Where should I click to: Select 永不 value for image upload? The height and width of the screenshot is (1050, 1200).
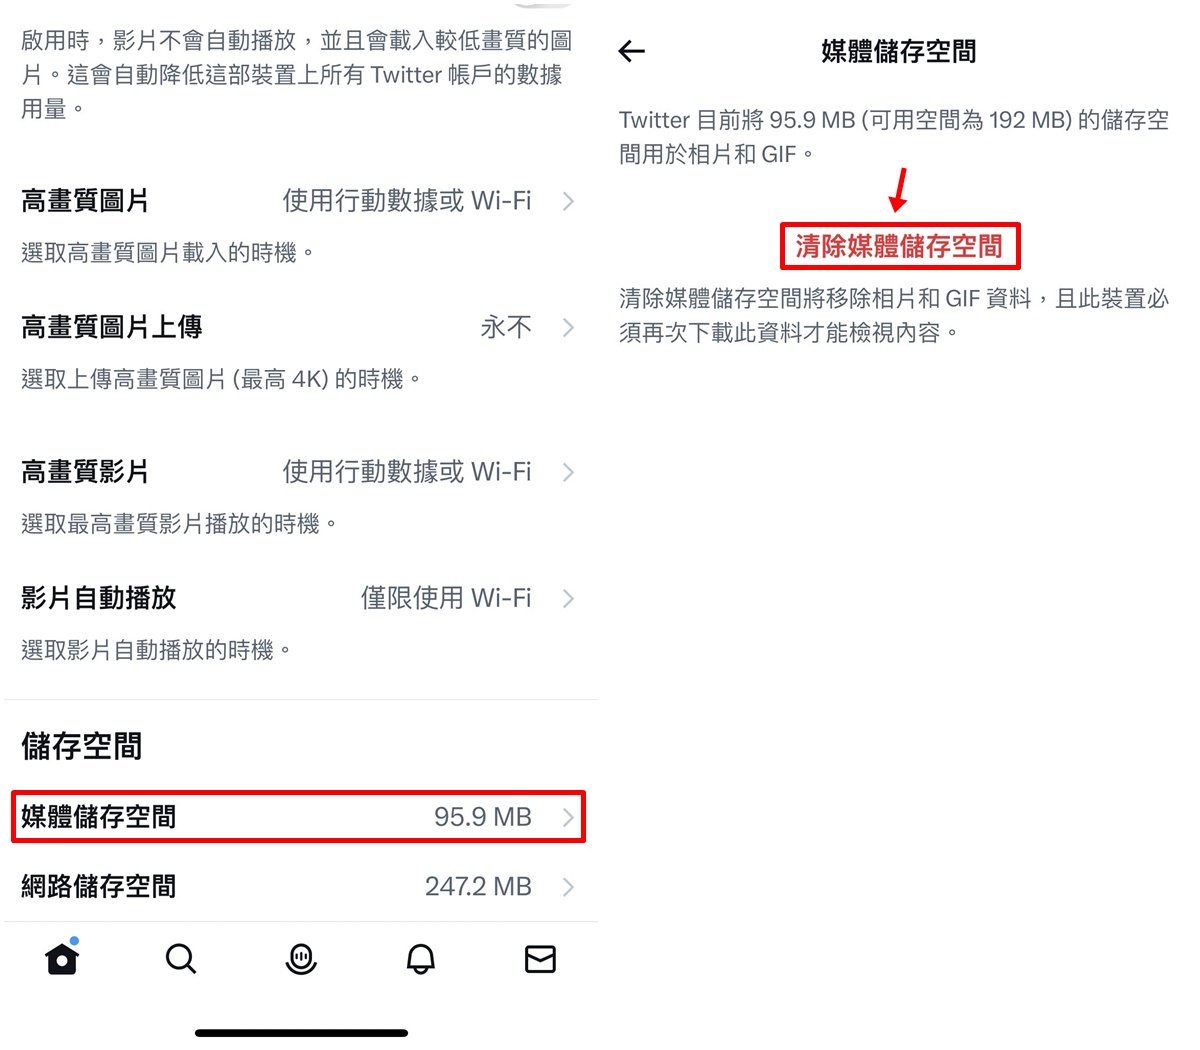[506, 327]
